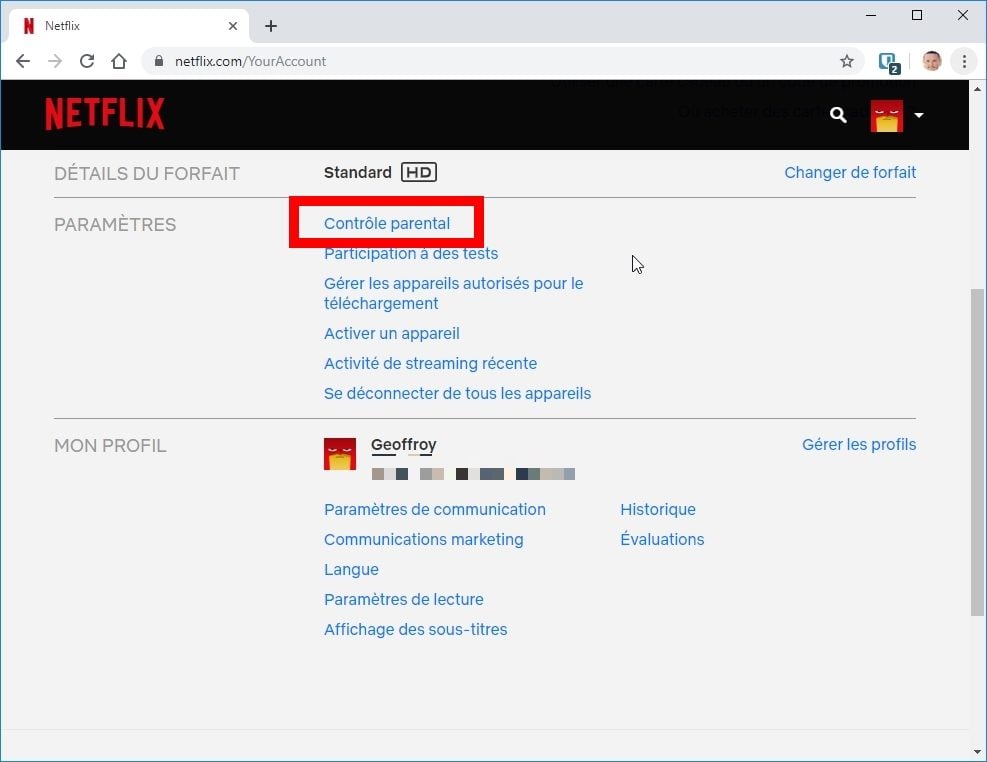Viewport: 987px width, 762px height.
Task: View the Historique link
Action: [658, 510]
